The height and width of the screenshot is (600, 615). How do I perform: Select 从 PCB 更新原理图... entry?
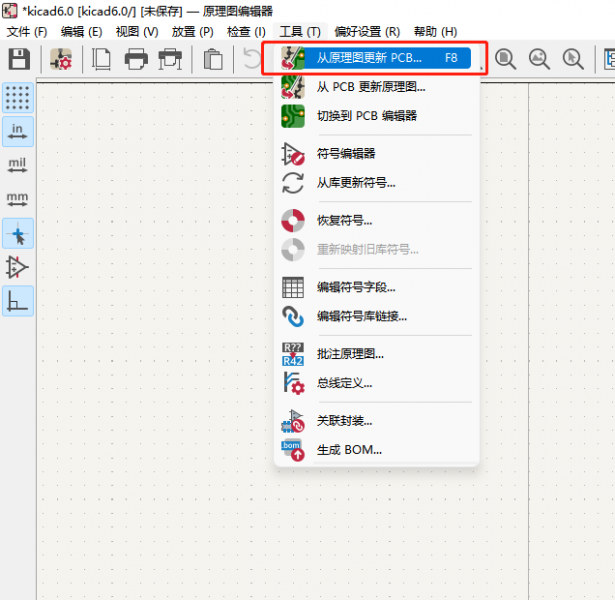tap(377, 87)
